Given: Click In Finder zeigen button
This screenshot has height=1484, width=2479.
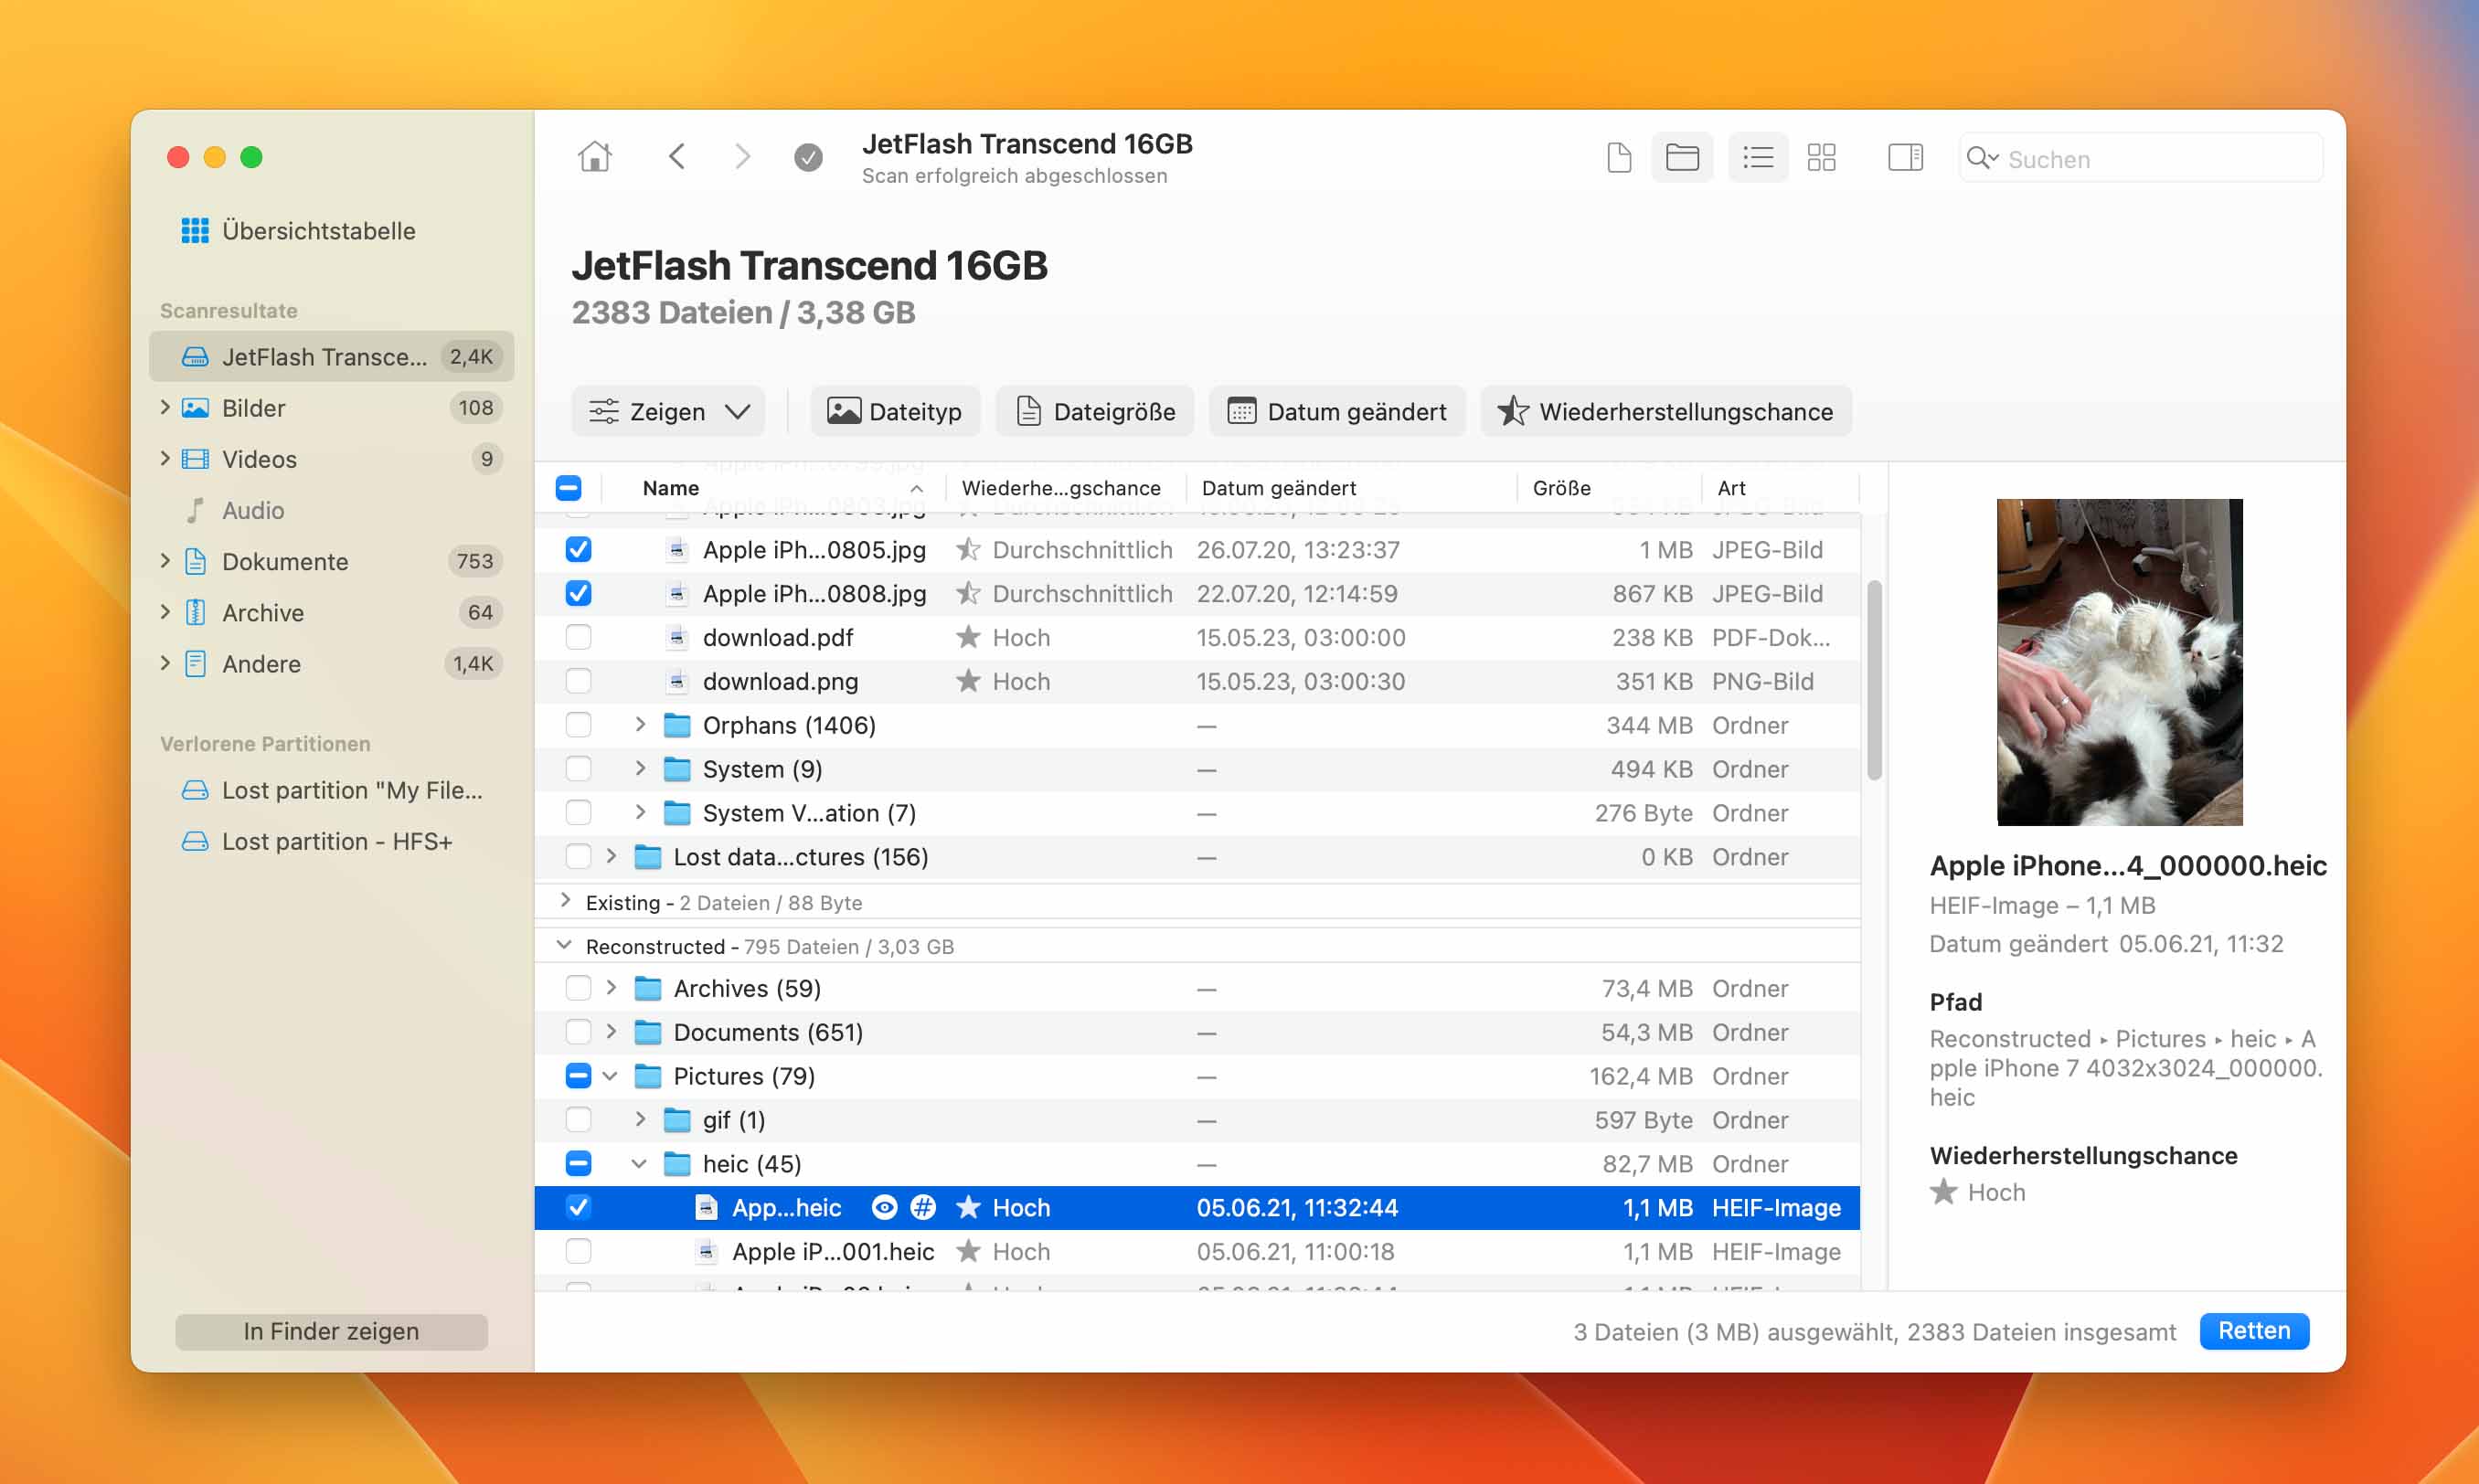Looking at the screenshot, I should coord(331,1331).
